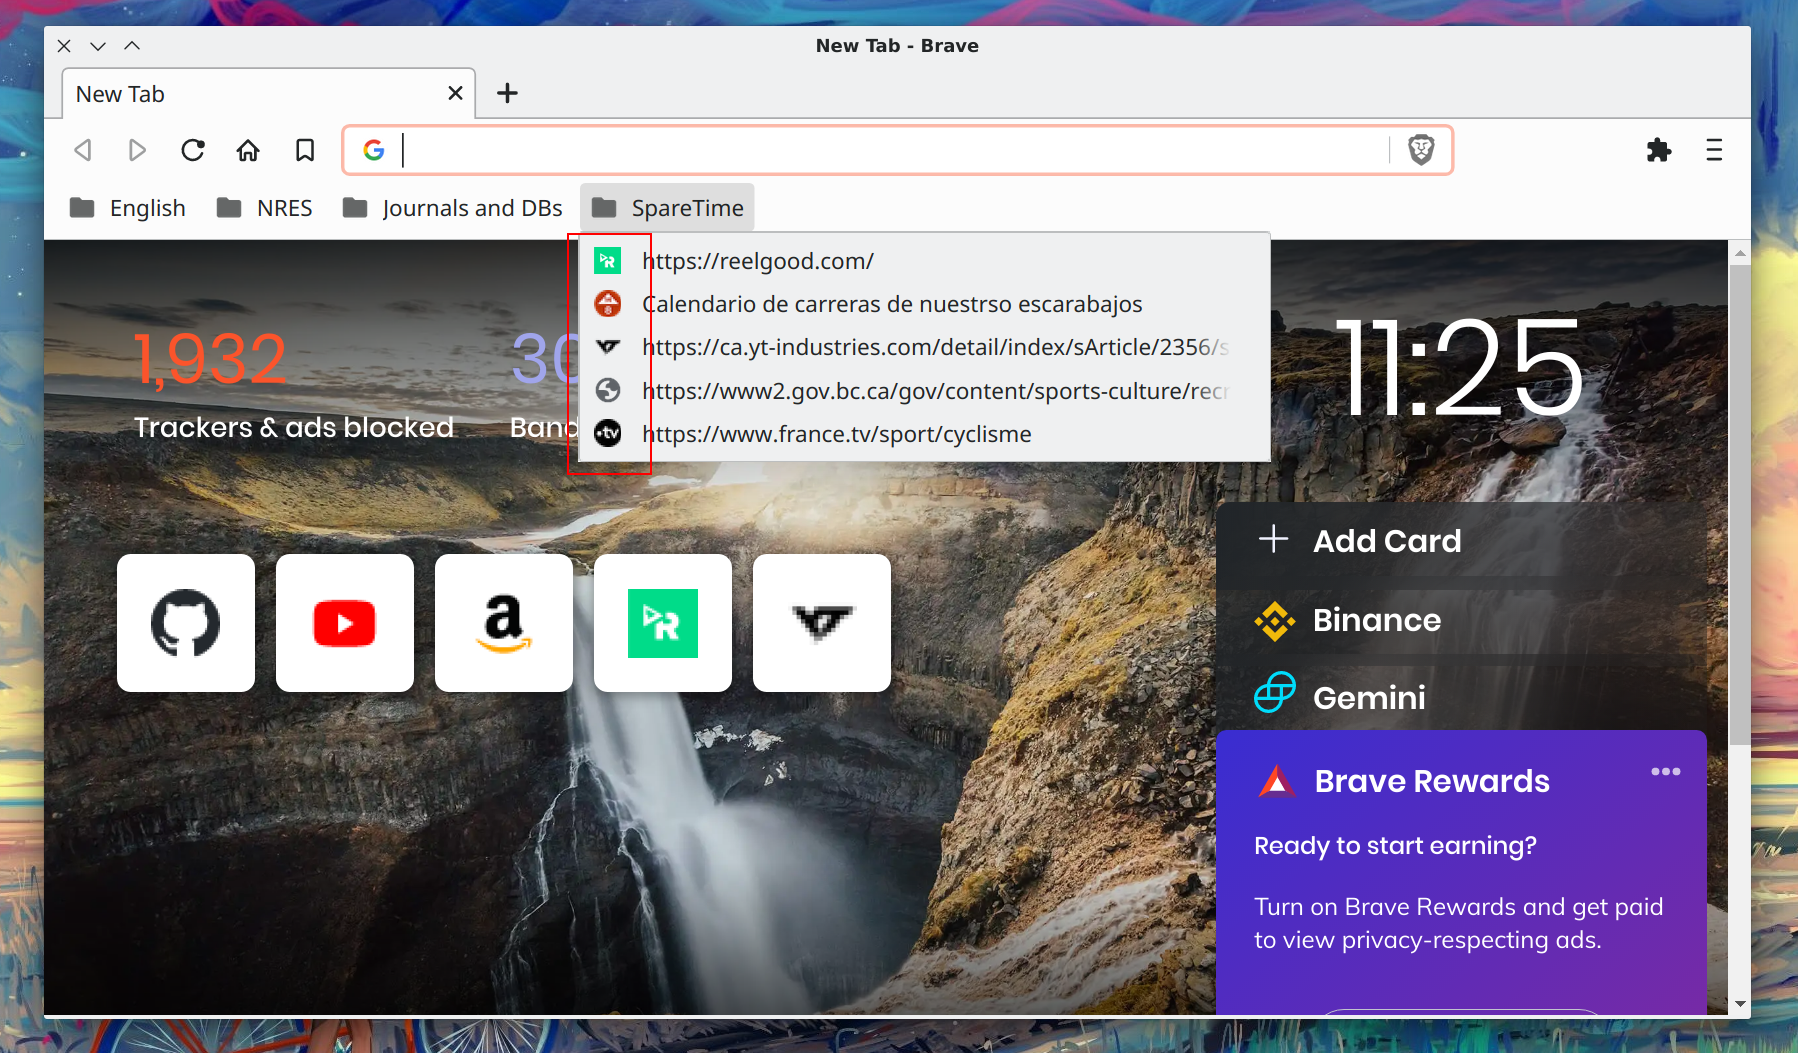Screen dimensions: 1798x1053
Task: Click the scrollbar down arrow
Action: click(x=1740, y=1003)
